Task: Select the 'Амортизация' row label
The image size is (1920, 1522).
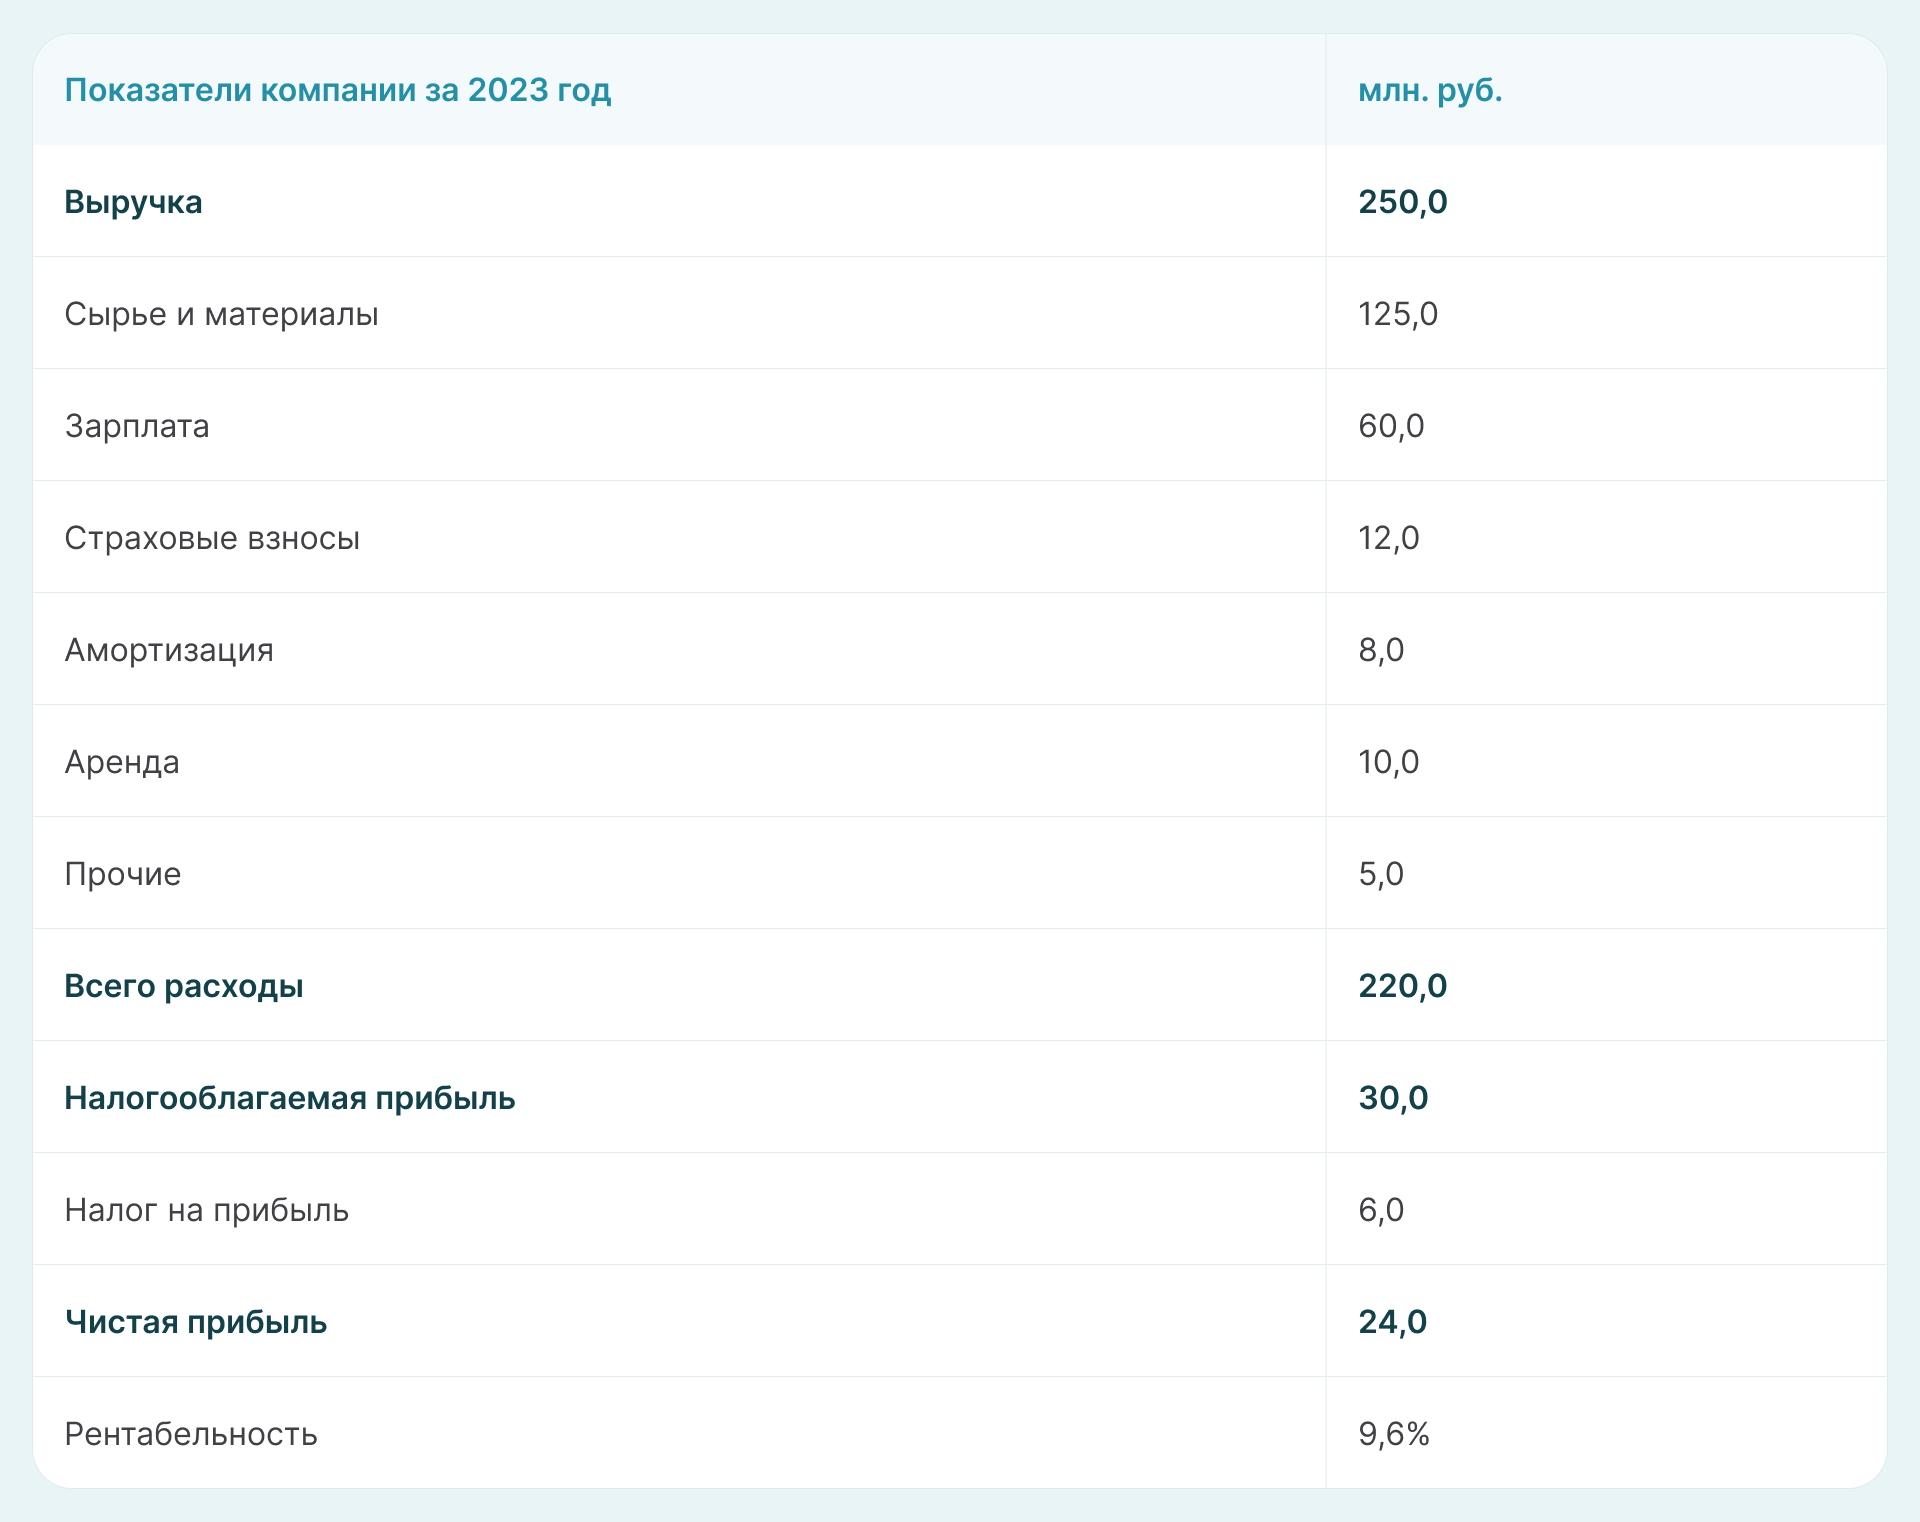Action: (x=169, y=650)
